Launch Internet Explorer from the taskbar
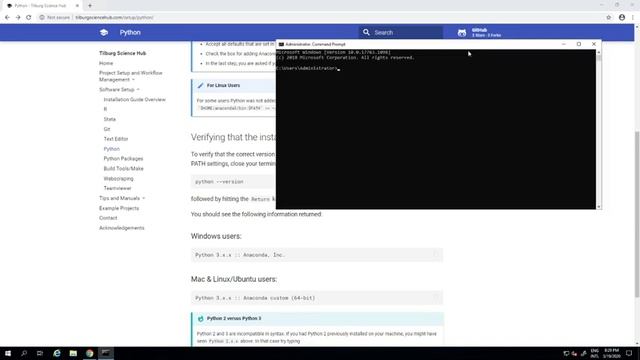This screenshot has width=640, height=360. (57, 353)
